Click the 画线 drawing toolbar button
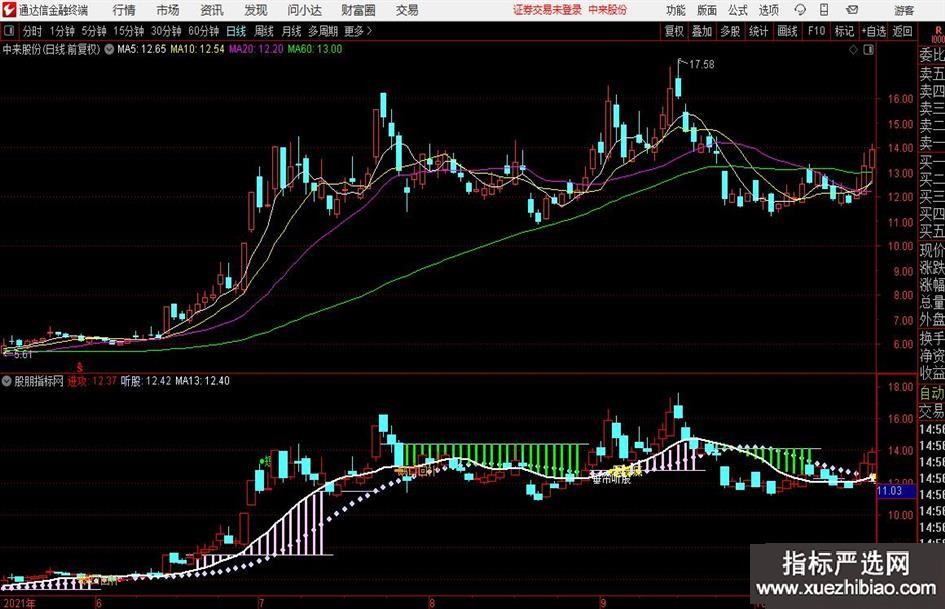This screenshot has height=609, width=945. pyautogui.click(x=787, y=31)
